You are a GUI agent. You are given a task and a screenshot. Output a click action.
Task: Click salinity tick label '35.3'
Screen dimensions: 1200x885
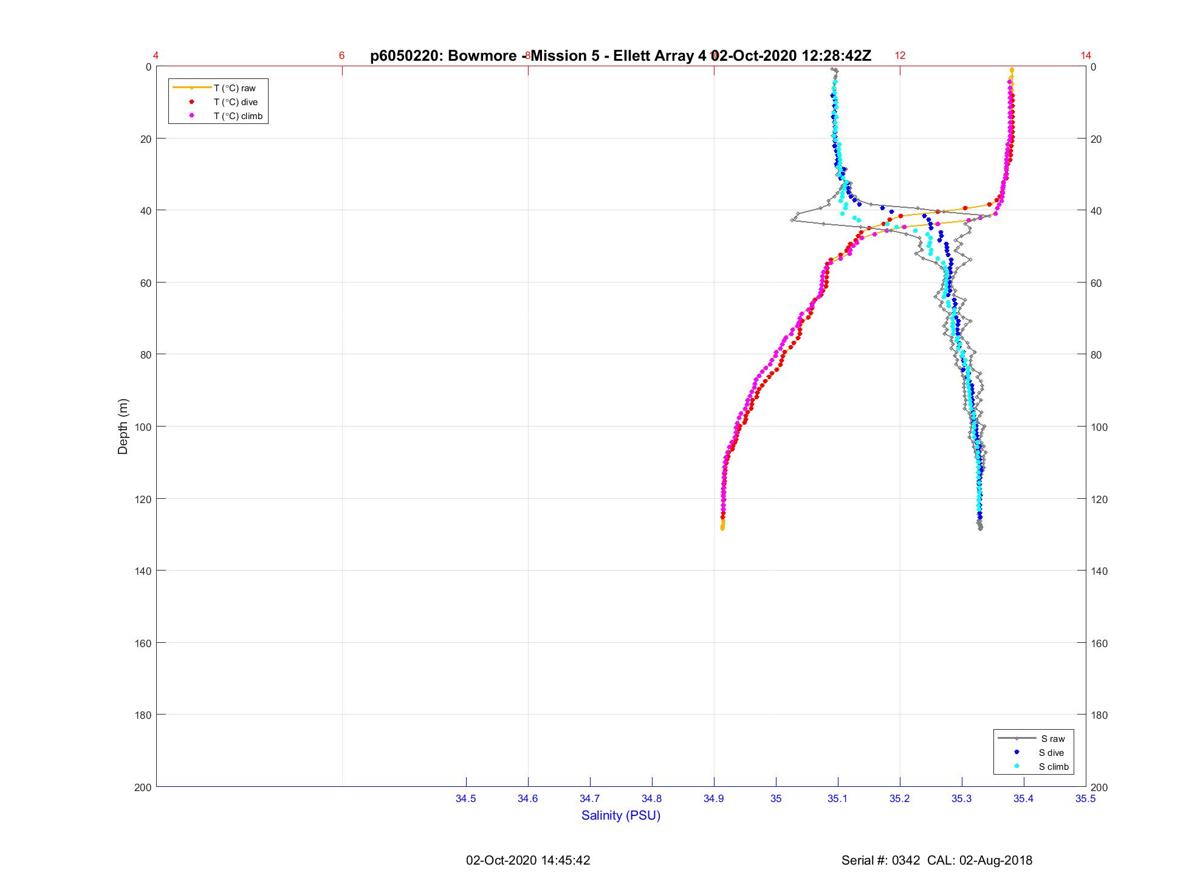pyautogui.click(x=962, y=799)
